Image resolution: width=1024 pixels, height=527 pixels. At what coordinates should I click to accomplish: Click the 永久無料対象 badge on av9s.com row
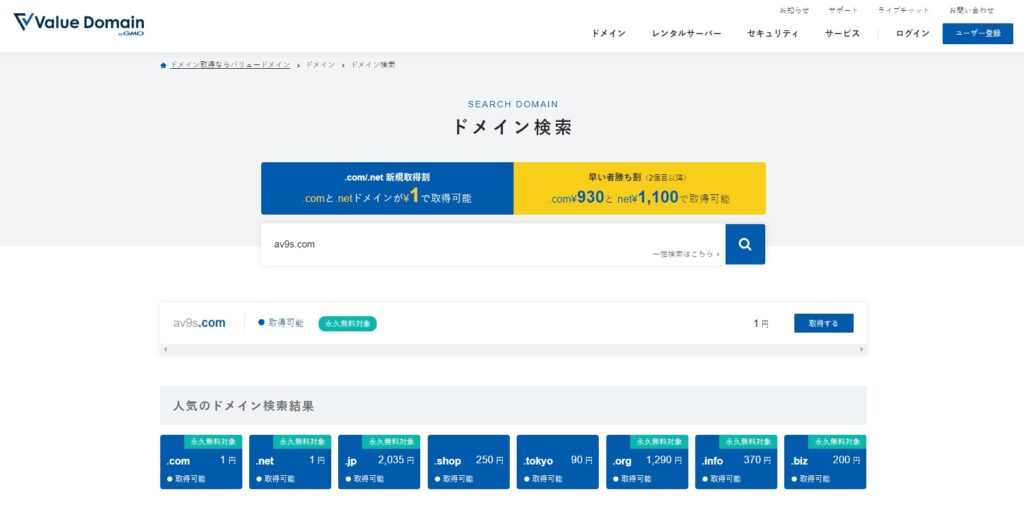(x=347, y=323)
